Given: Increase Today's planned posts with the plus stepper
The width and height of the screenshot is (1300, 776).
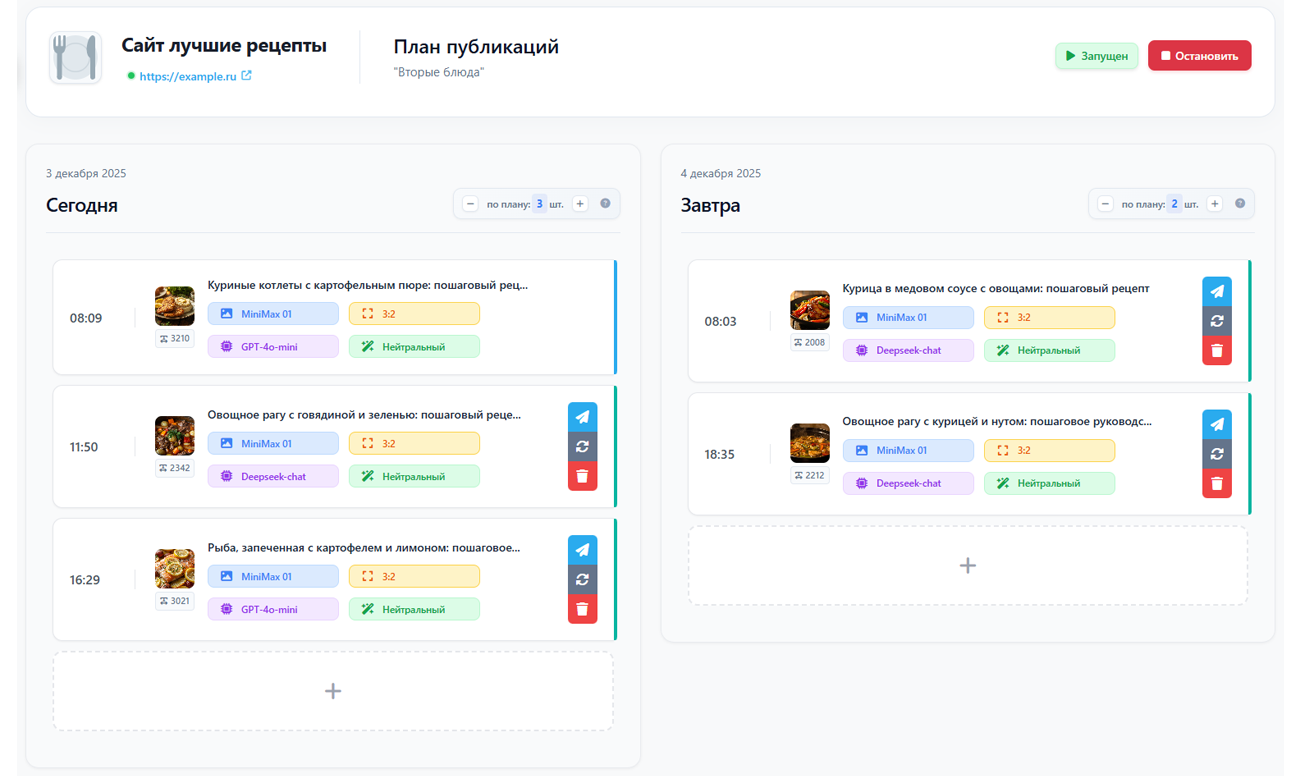Looking at the screenshot, I should pyautogui.click(x=580, y=203).
